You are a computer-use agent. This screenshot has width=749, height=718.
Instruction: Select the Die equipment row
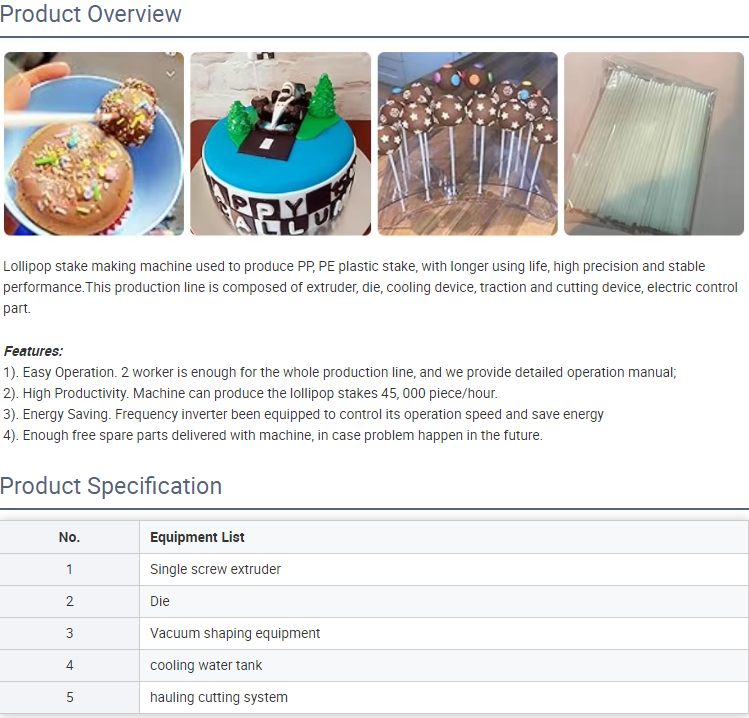(374, 601)
